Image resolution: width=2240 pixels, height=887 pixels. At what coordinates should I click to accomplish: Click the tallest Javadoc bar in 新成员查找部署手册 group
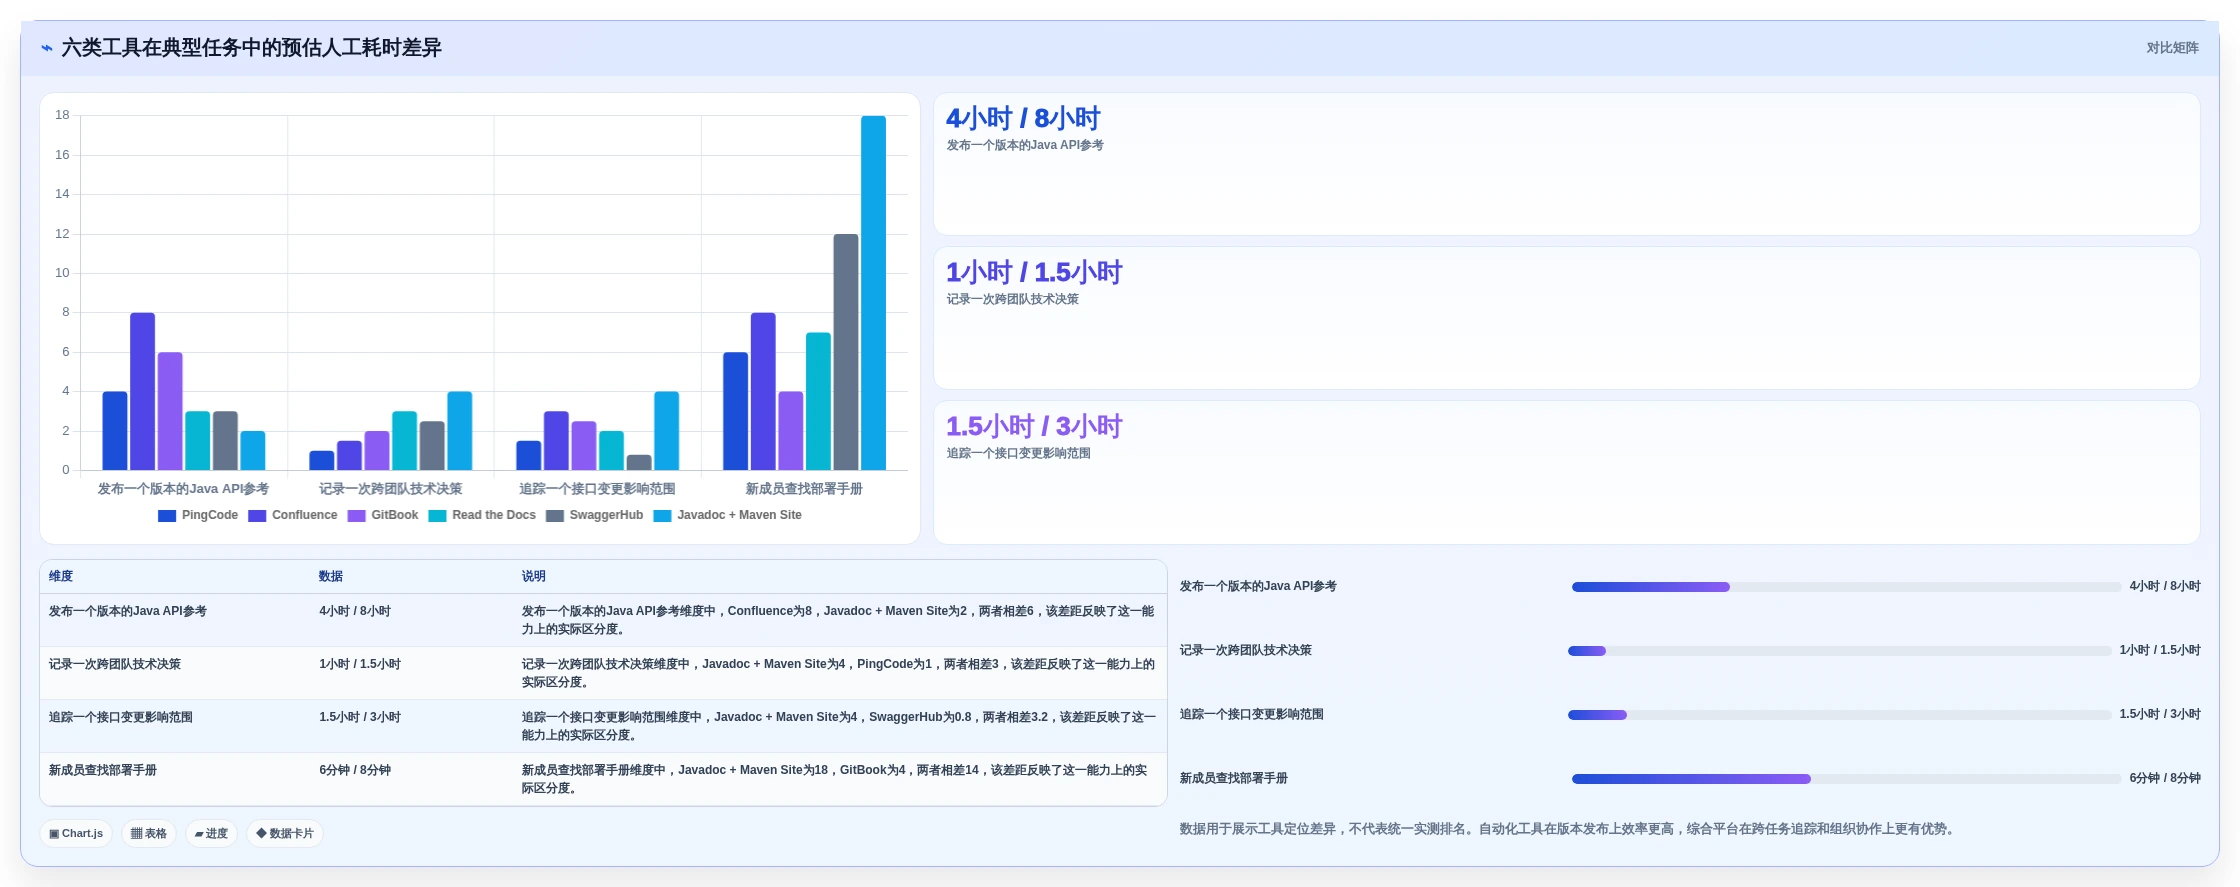coord(873,293)
